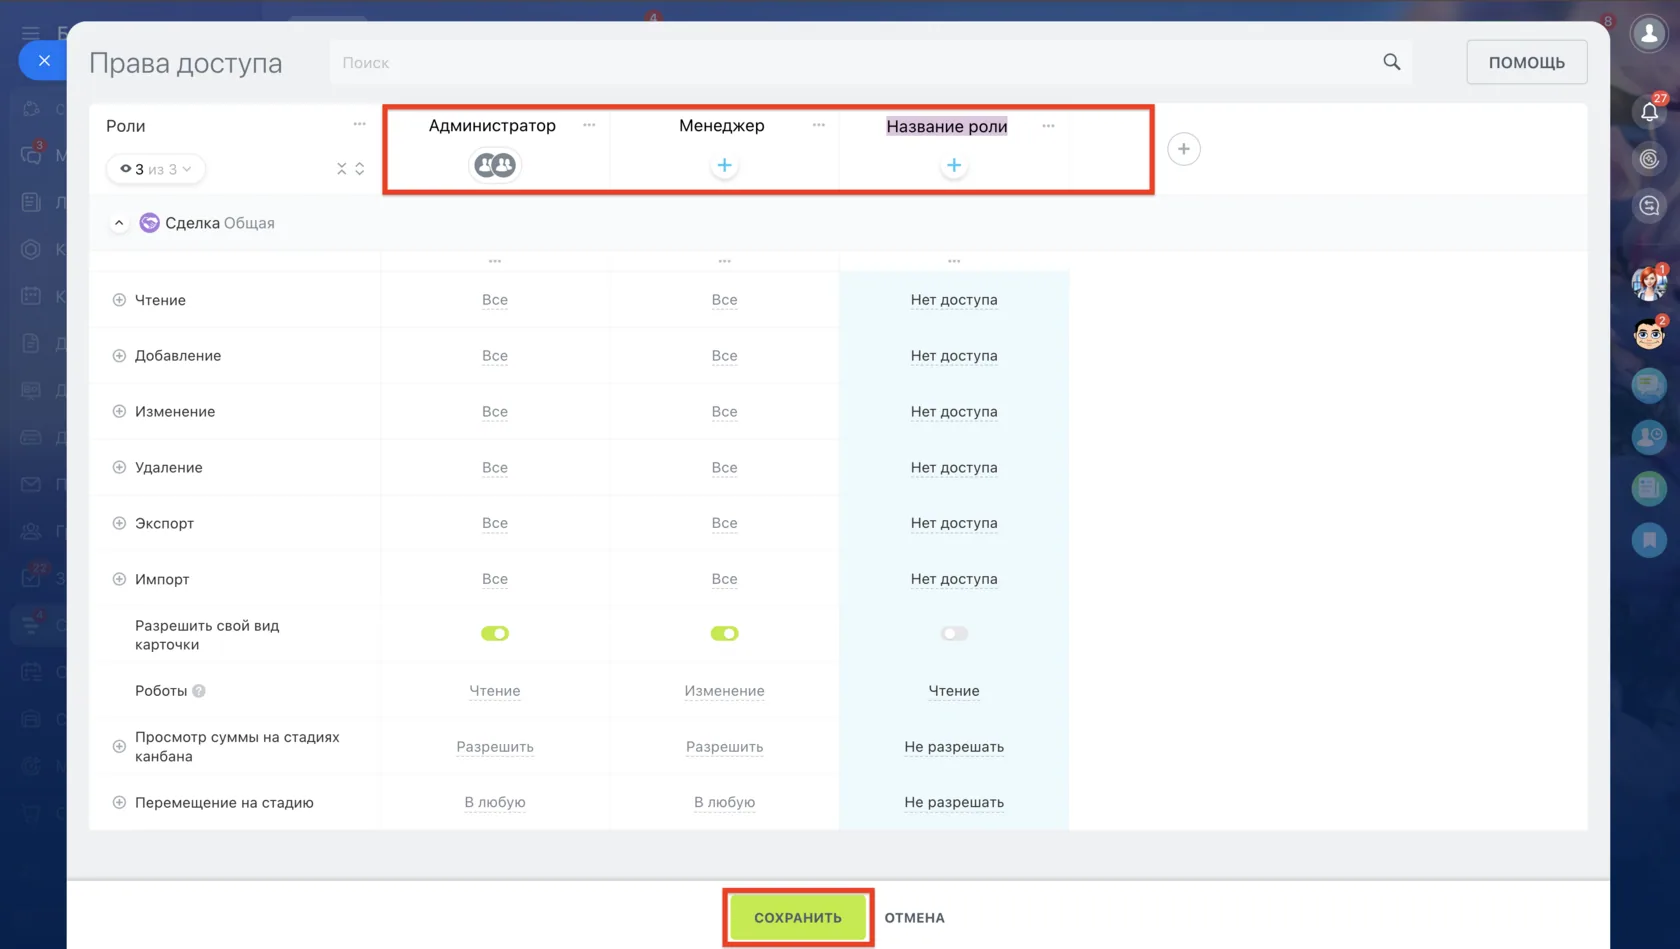Screen dimensions: 1680x949
Task: Click the СОХРАНИТЬ button
Action: pos(798,917)
